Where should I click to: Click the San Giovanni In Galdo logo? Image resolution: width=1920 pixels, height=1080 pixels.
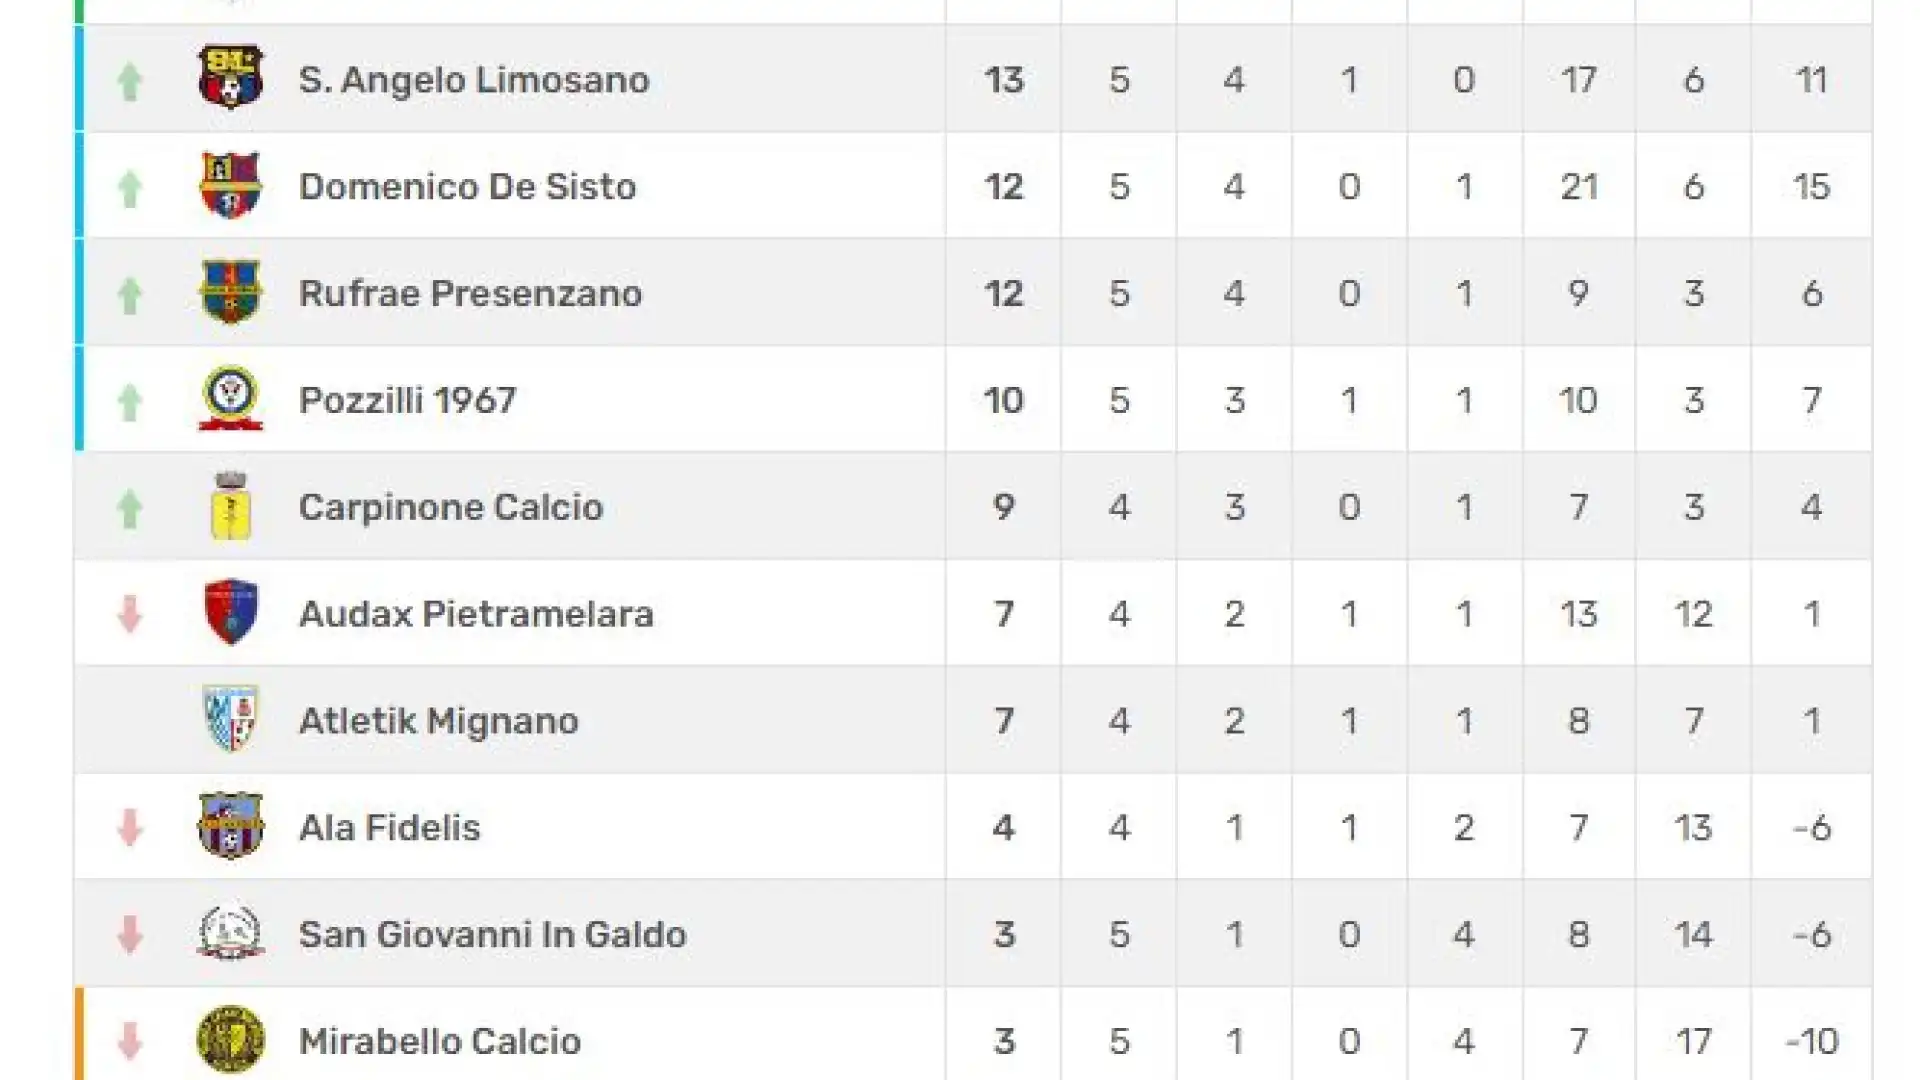[231, 933]
